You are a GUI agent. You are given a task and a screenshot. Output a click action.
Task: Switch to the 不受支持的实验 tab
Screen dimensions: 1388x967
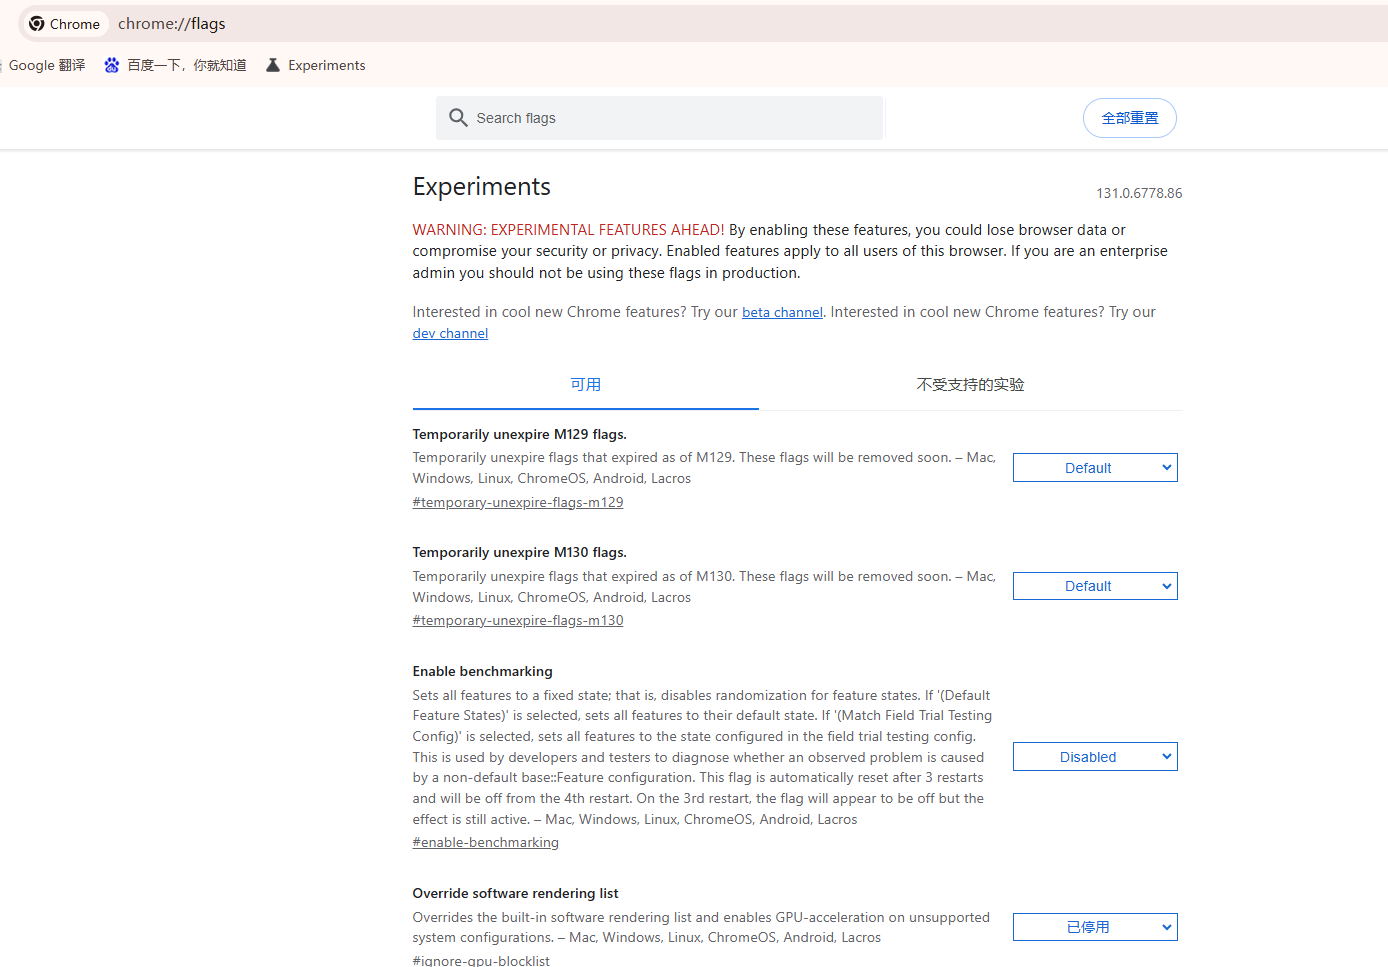click(x=970, y=385)
